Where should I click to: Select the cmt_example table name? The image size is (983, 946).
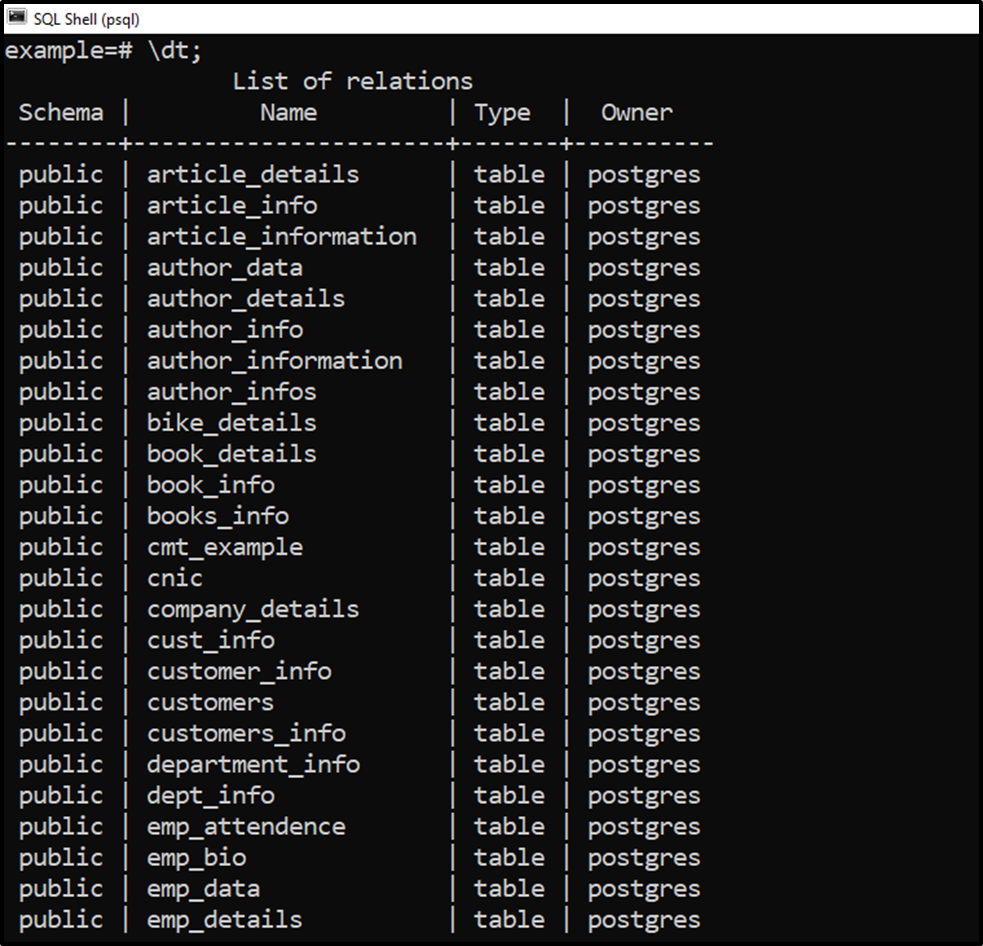click(x=225, y=548)
